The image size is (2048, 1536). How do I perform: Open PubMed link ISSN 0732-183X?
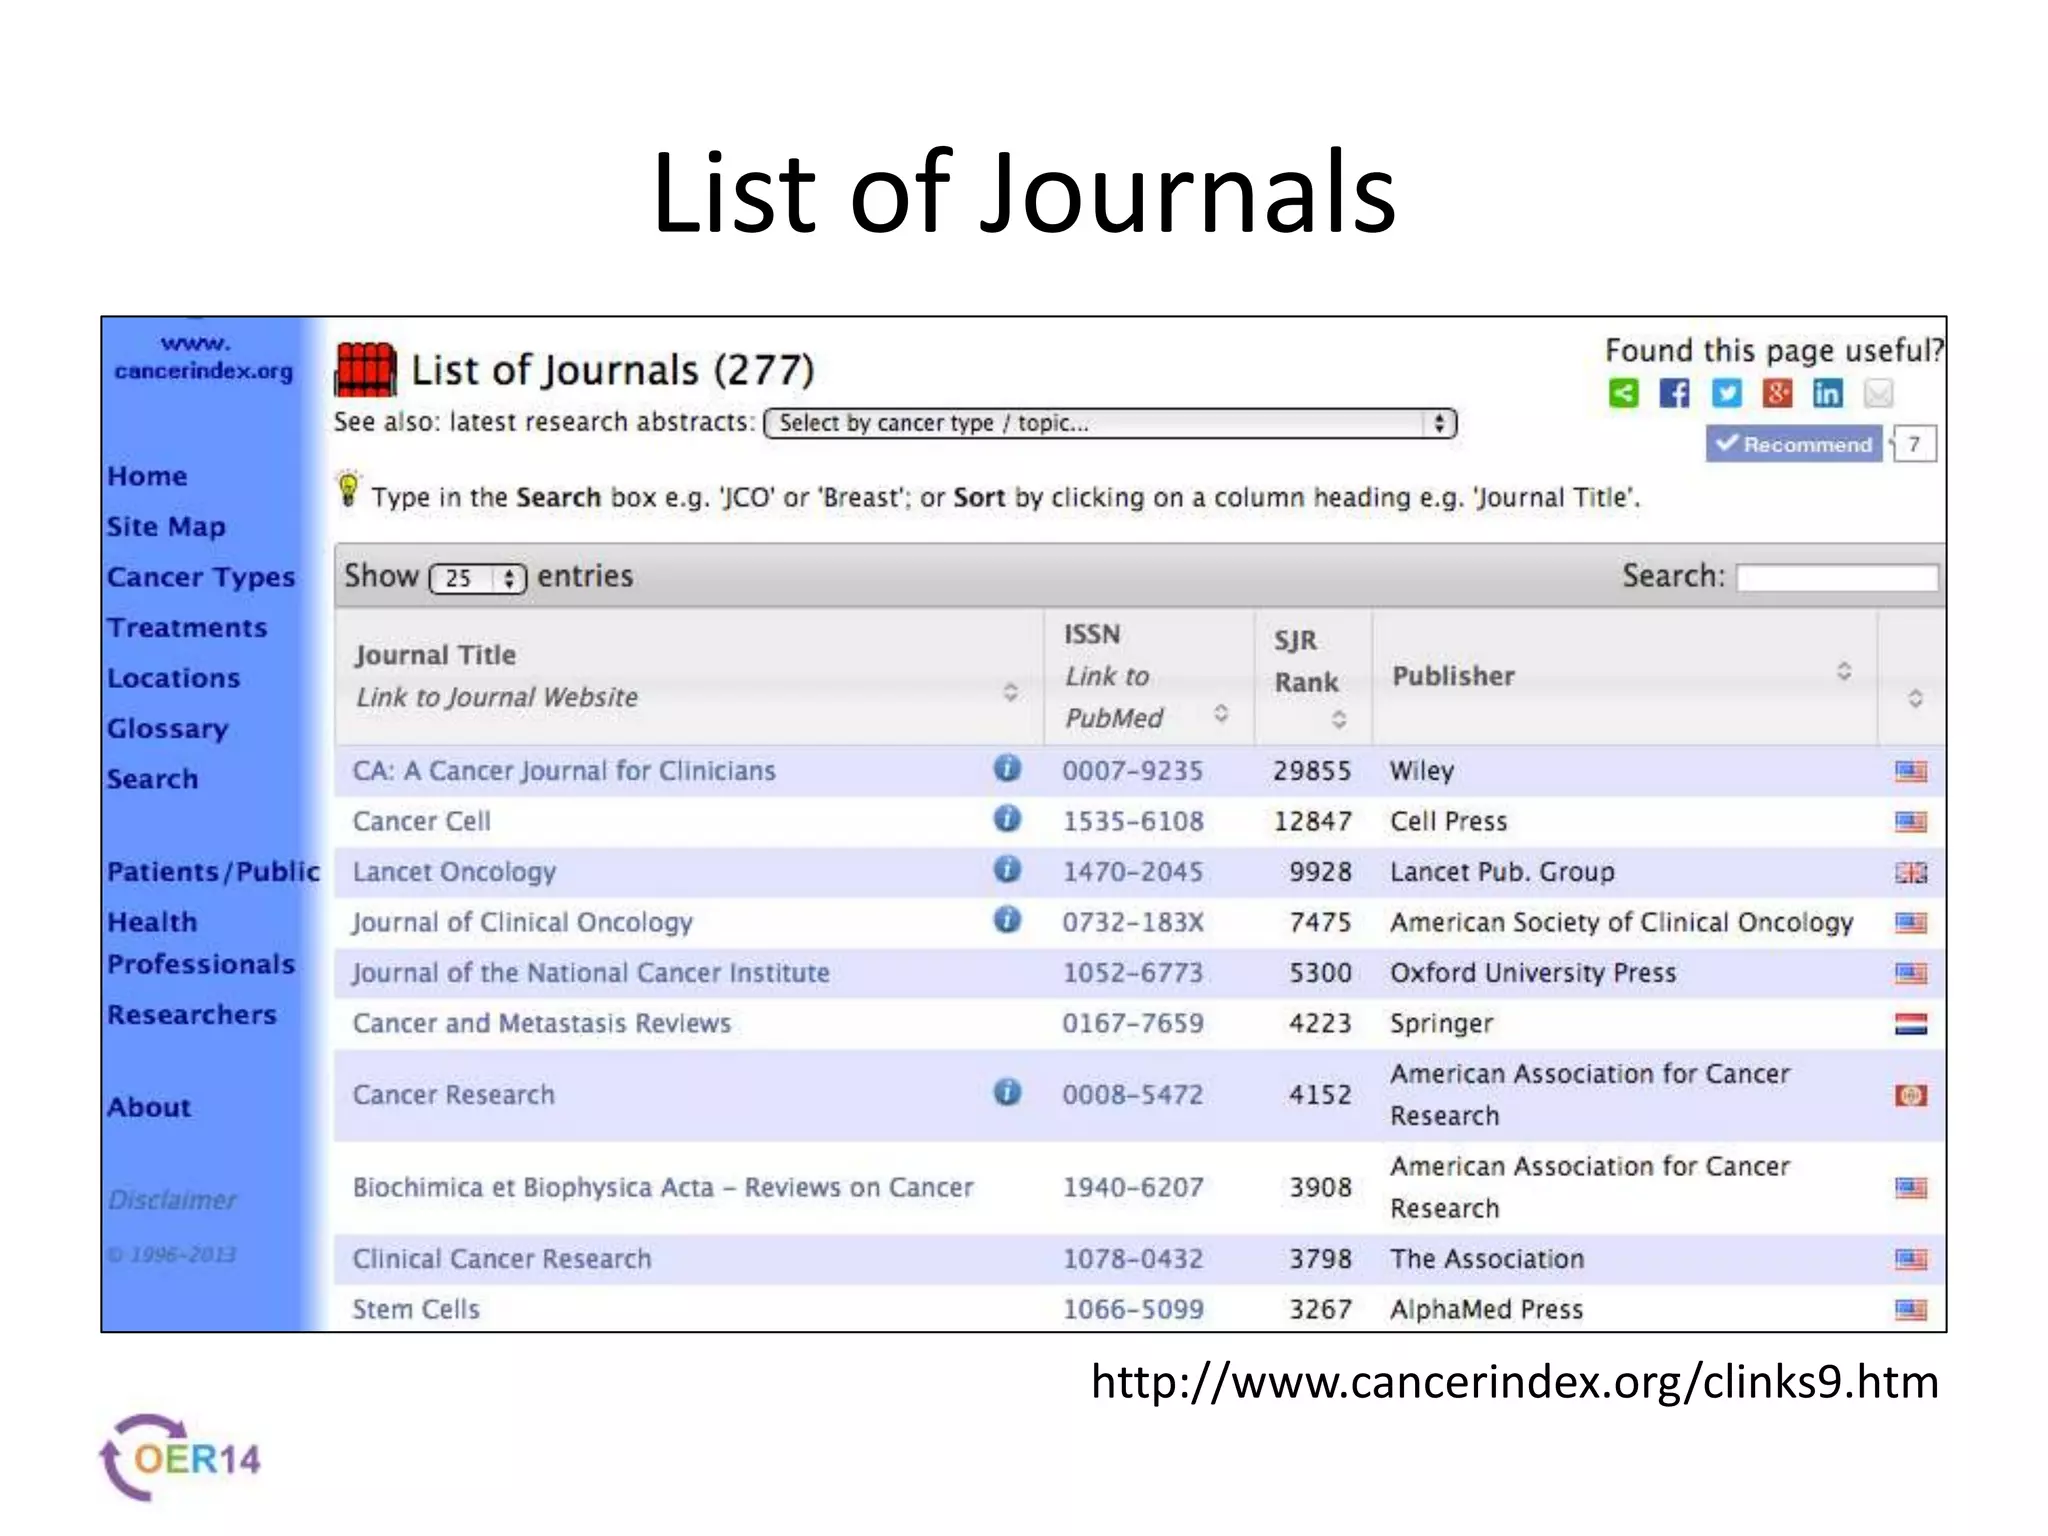pyautogui.click(x=1133, y=923)
